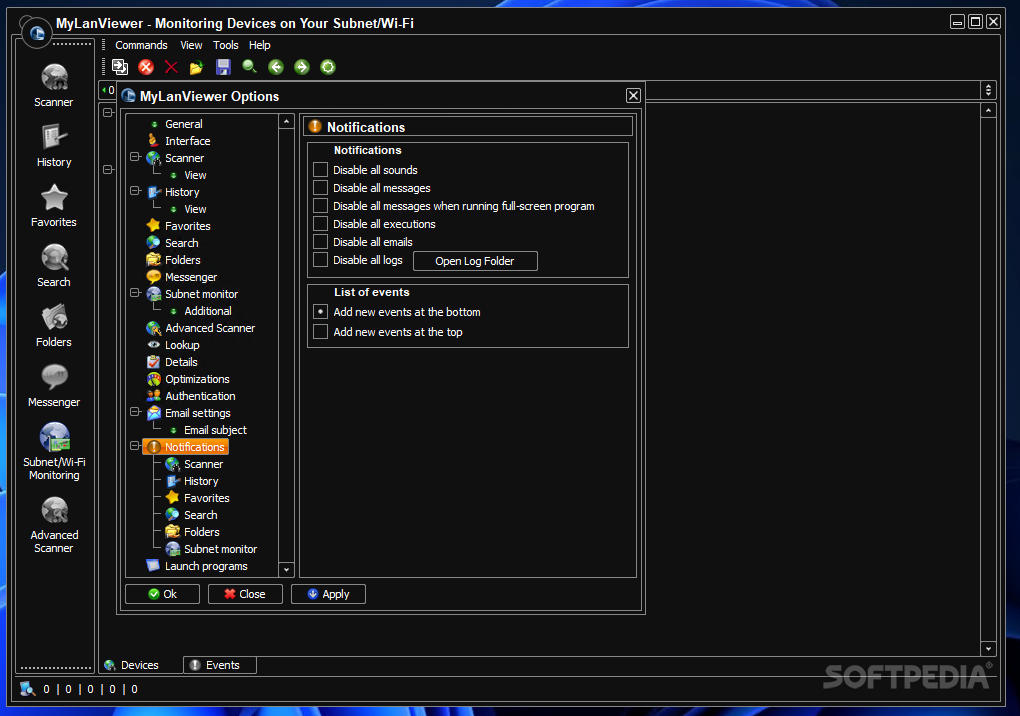
Task: Close the MyLanViewer Options dialog with X
Action: (x=633, y=96)
